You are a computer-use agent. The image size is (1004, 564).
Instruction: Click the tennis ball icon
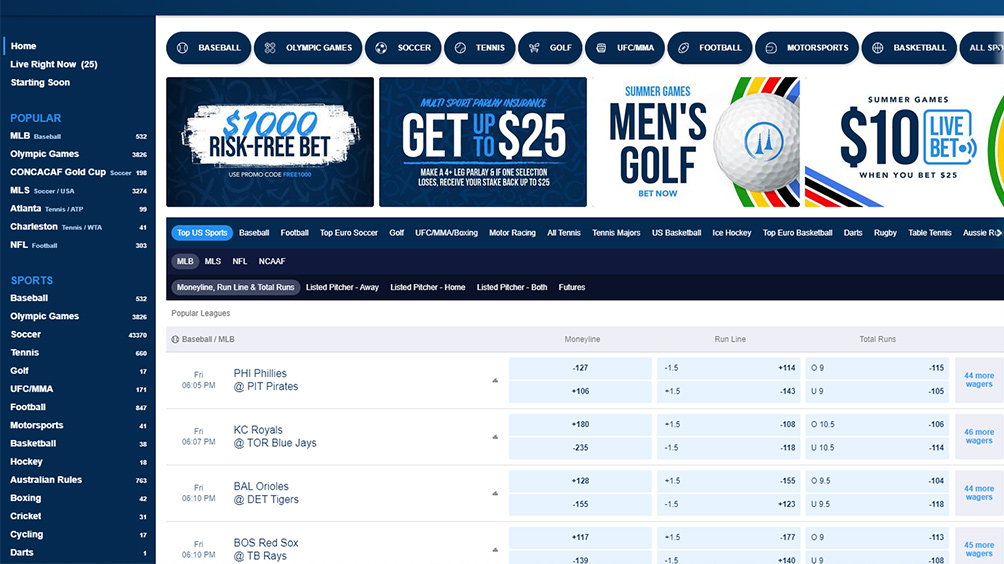click(x=460, y=48)
